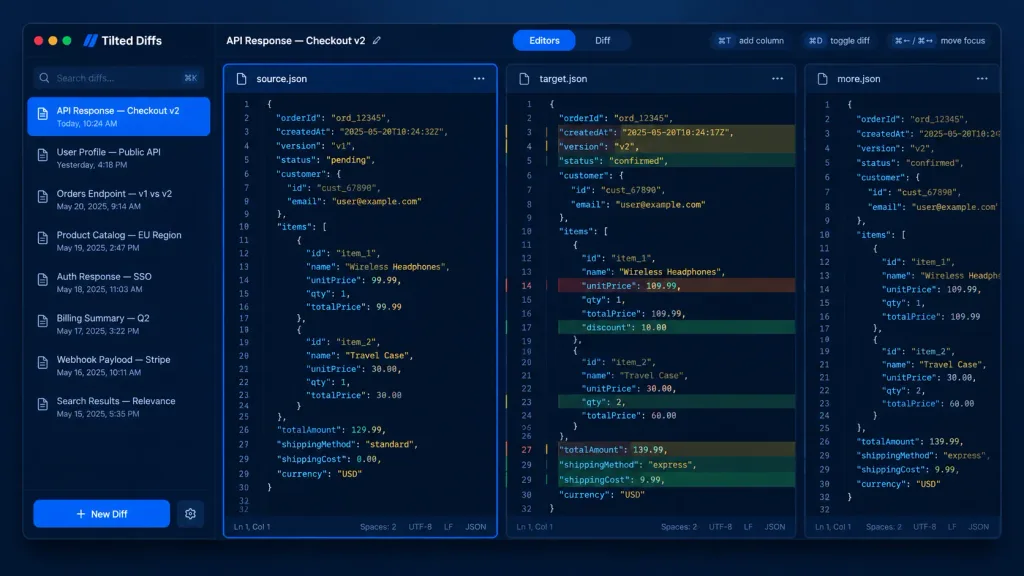The image size is (1024, 576).
Task: Open the settings gear in the sidebar
Action: tap(190, 514)
